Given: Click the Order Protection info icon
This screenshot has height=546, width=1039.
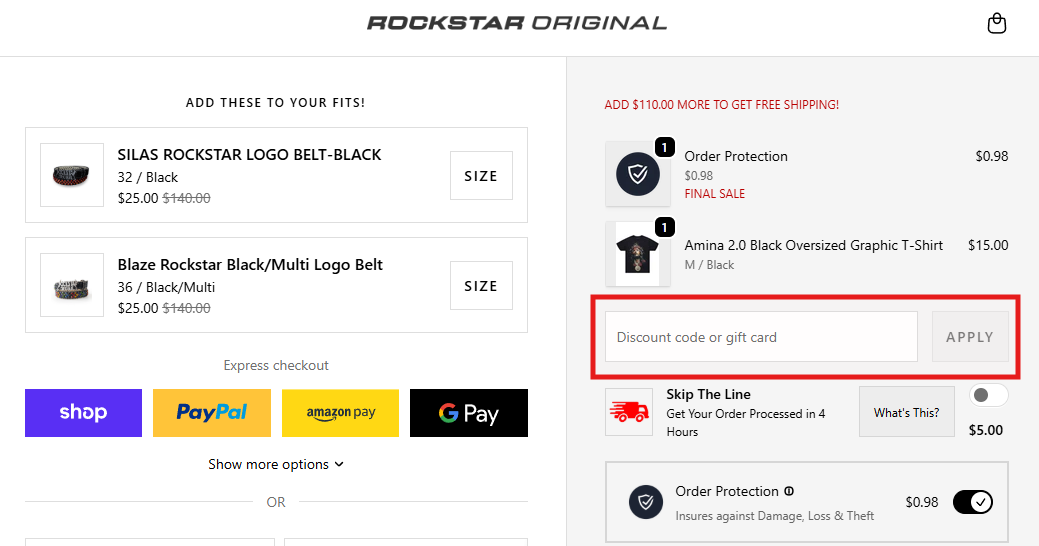Looking at the screenshot, I should click(x=789, y=491).
